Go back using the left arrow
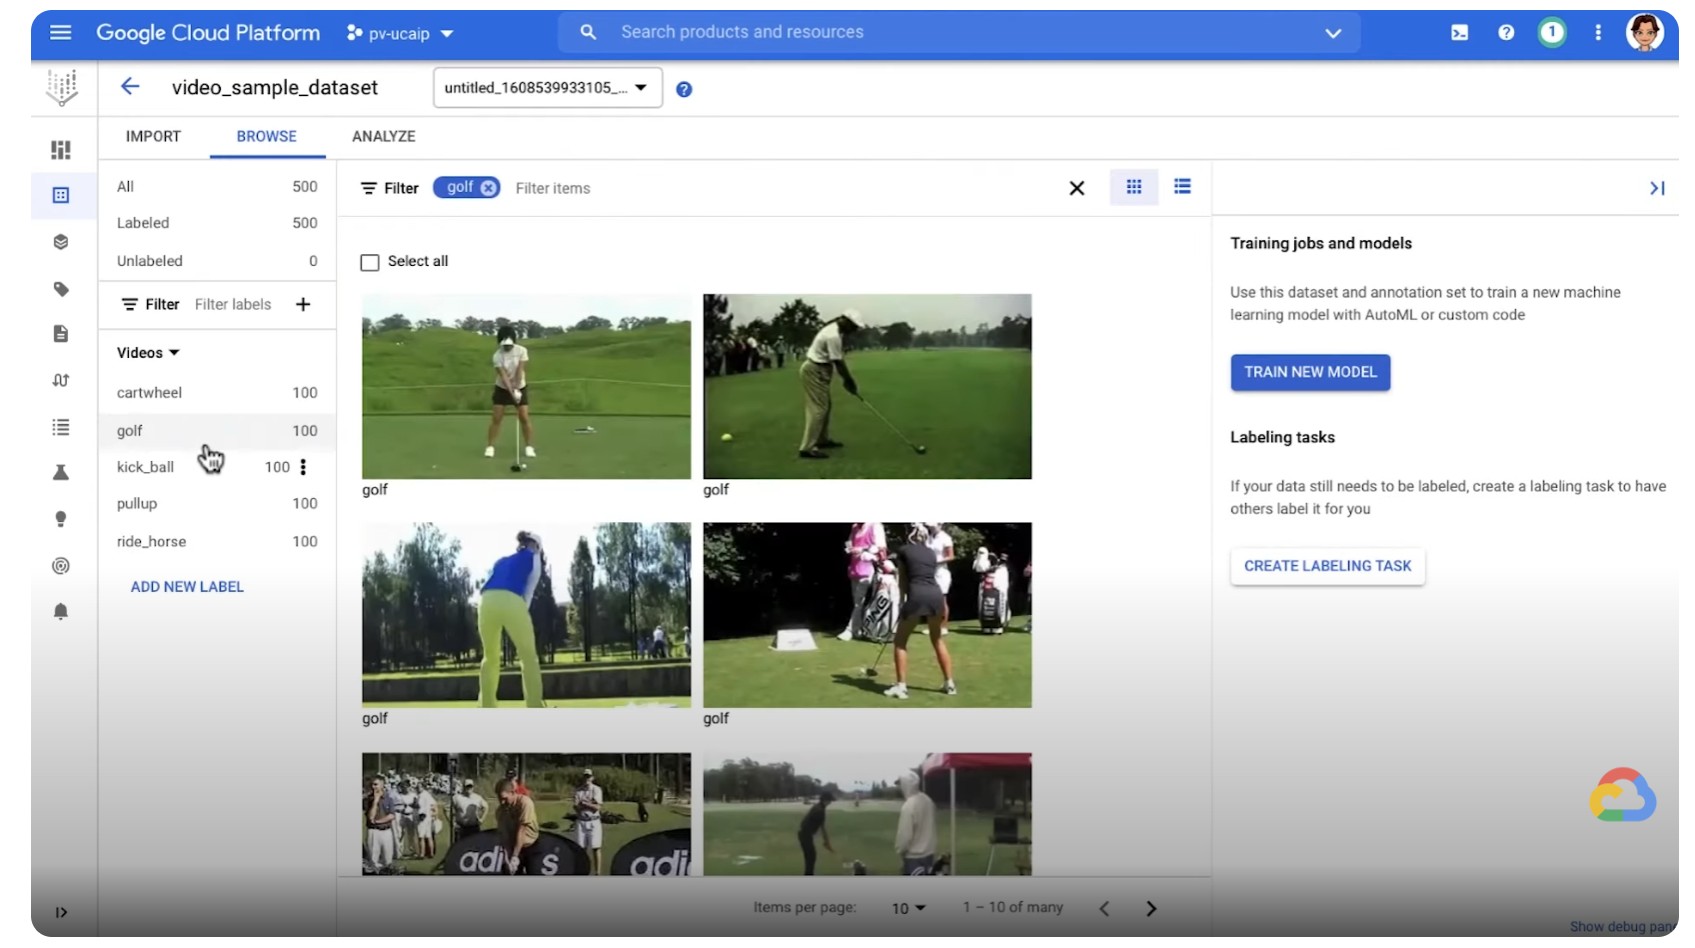The image size is (1695, 948). 130,87
